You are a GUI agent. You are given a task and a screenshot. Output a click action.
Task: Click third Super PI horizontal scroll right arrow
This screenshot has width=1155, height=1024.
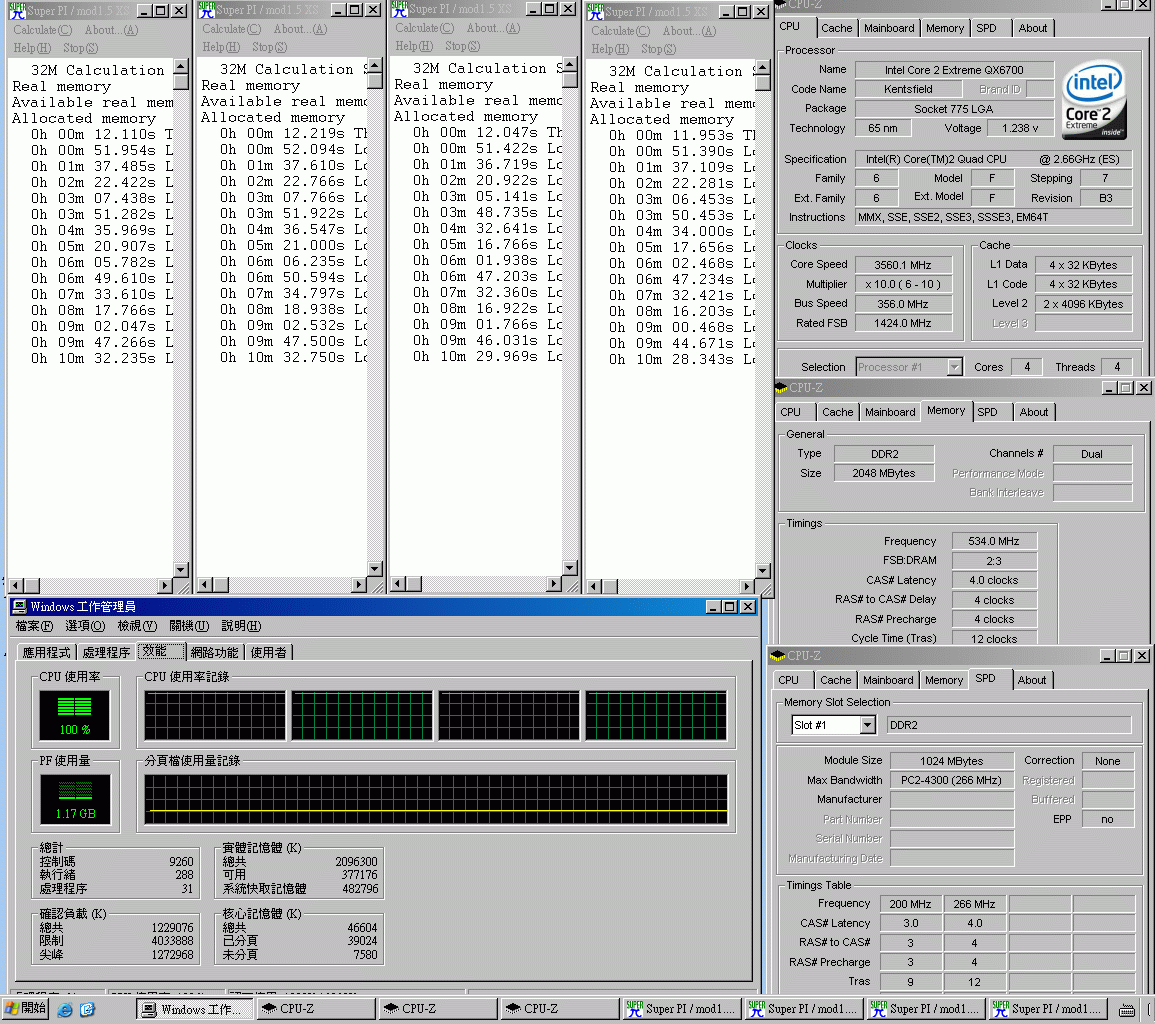555,583
